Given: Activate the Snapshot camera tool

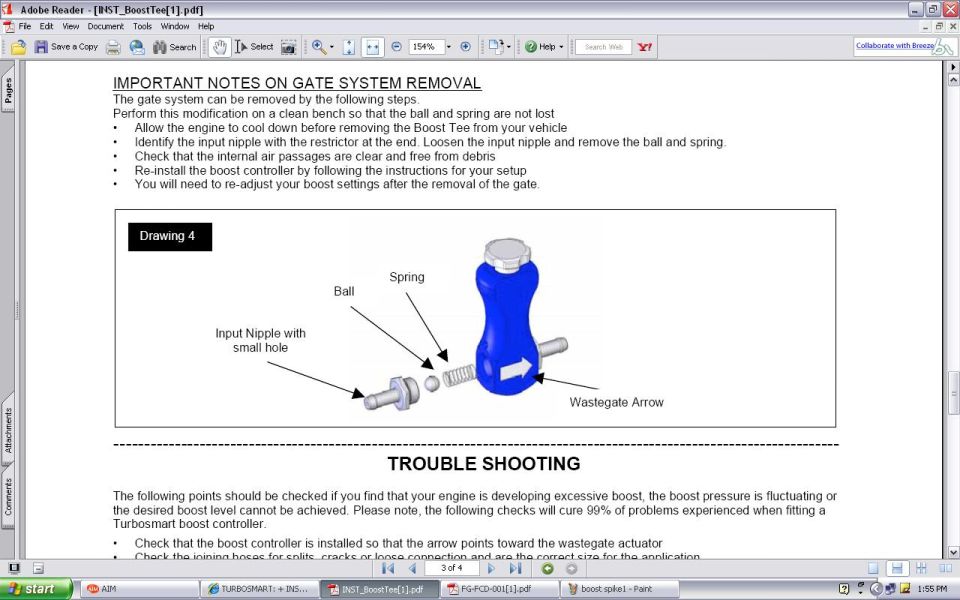Looking at the screenshot, I should pyautogui.click(x=288, y=47).
